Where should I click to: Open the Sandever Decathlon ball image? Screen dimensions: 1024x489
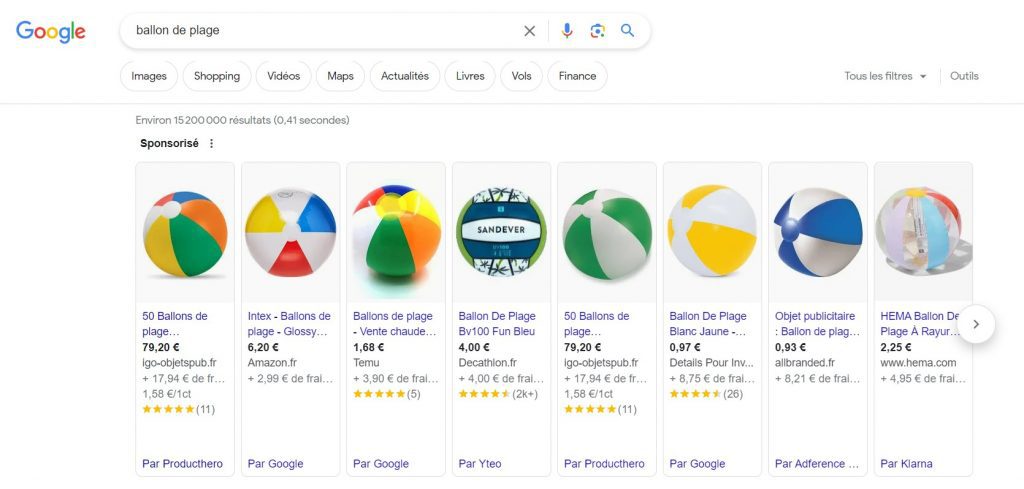coord(502,234)
